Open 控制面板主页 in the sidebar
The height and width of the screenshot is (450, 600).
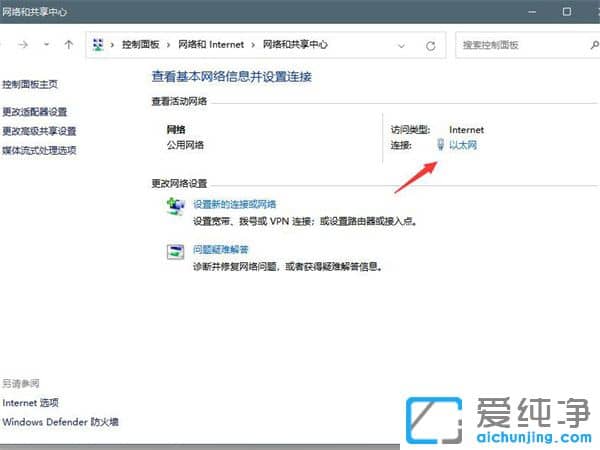(x=30, y=84)
